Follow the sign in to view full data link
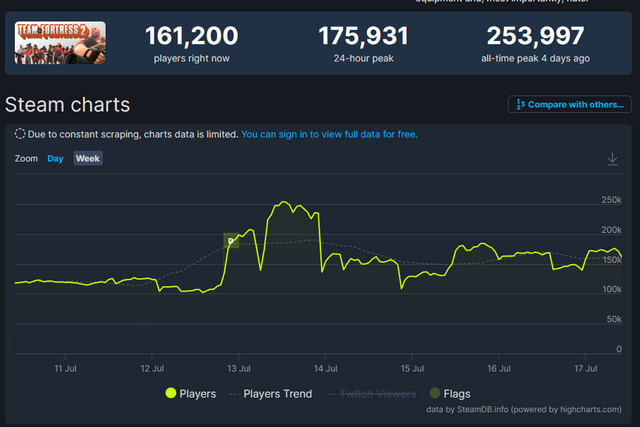The image size is (640, 427). pos(329,134)
